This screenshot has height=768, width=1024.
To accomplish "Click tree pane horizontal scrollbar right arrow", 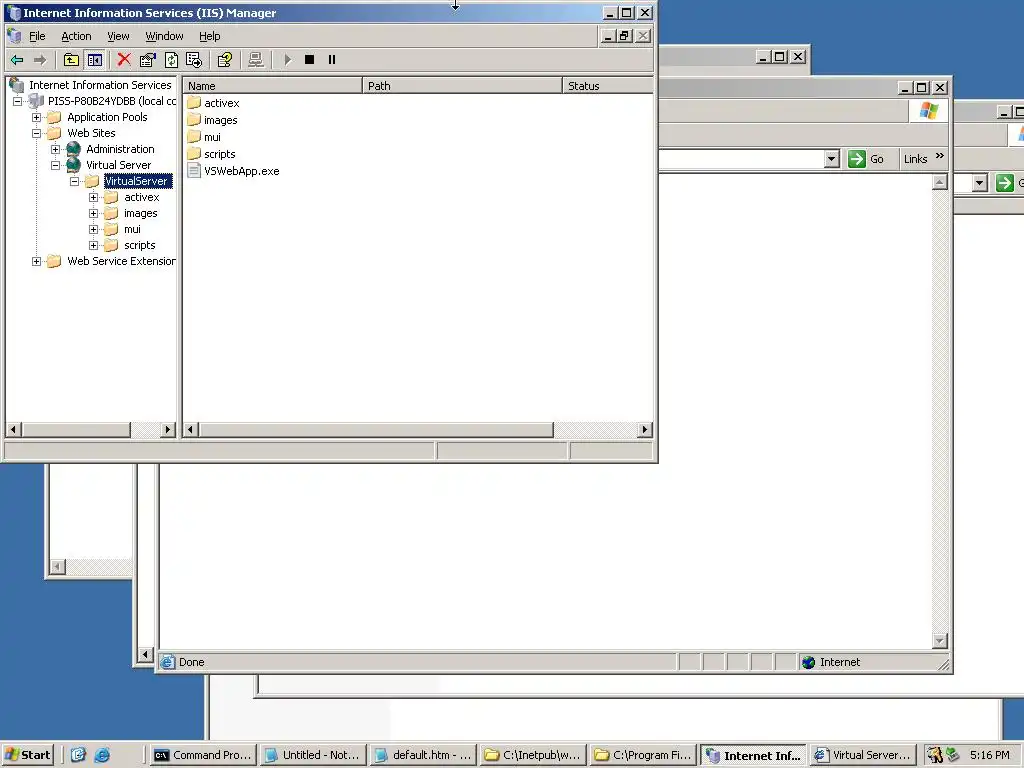I will (x=168, y=430).
